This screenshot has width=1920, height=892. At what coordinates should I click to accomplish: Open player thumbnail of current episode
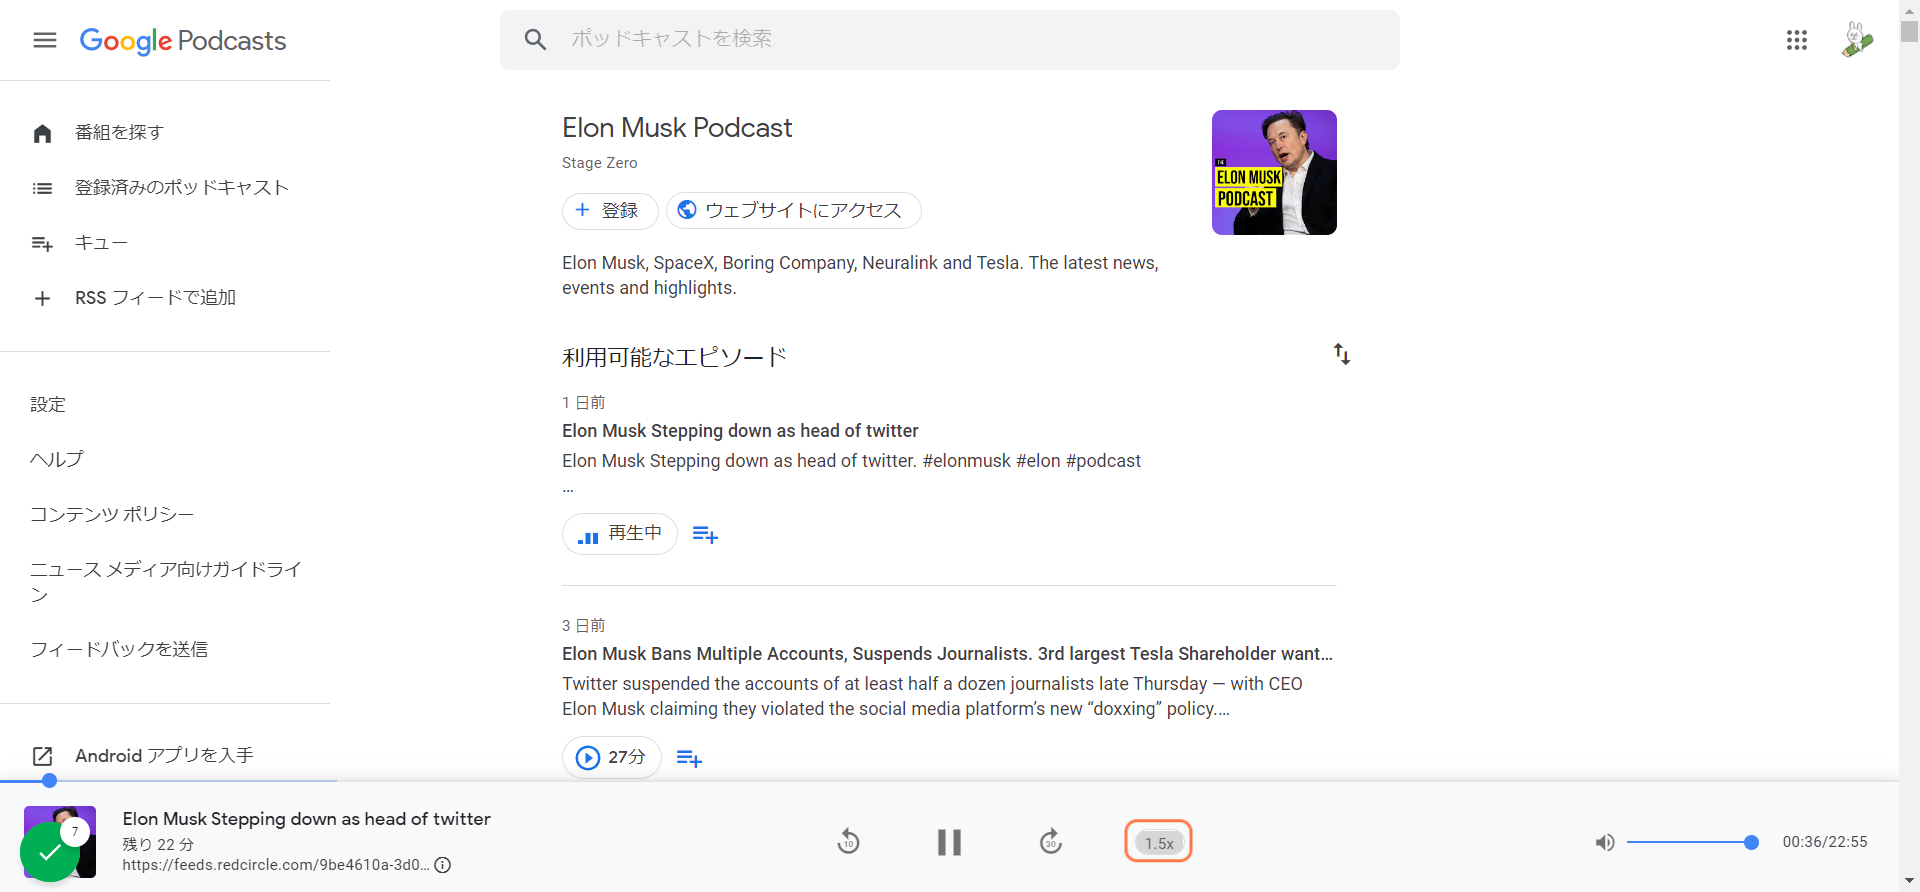(x=60, y=842)
